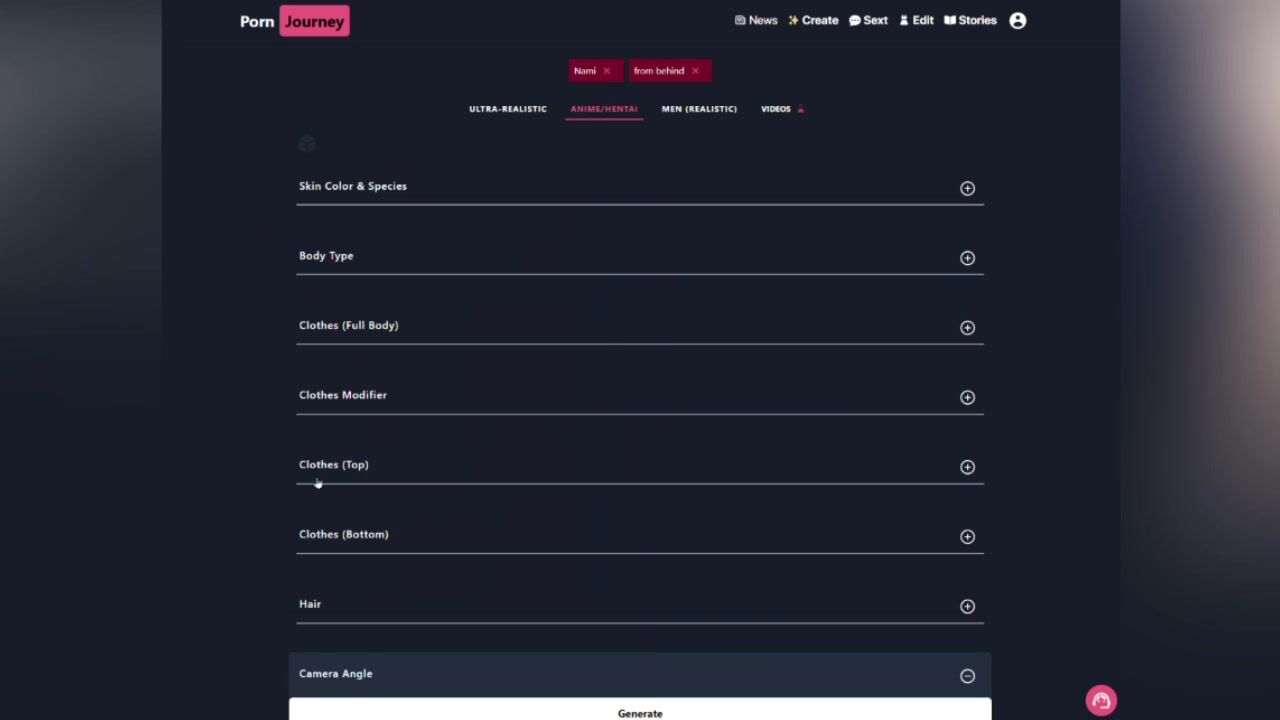
Task: Open the pink support chat bubble icon
Action: (x=1101, y=701)
